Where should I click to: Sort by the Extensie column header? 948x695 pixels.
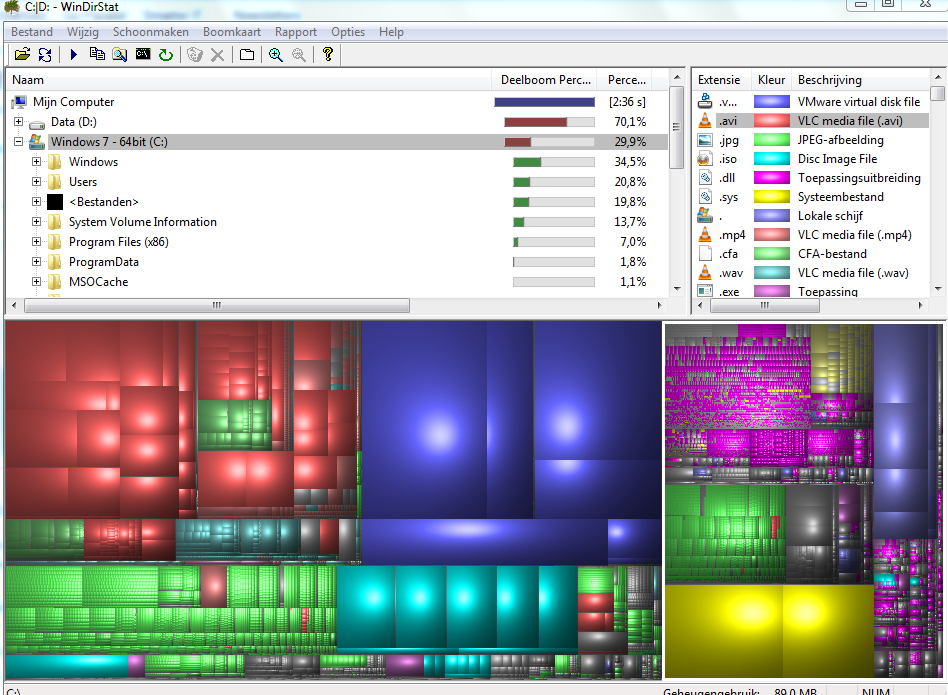719,80
